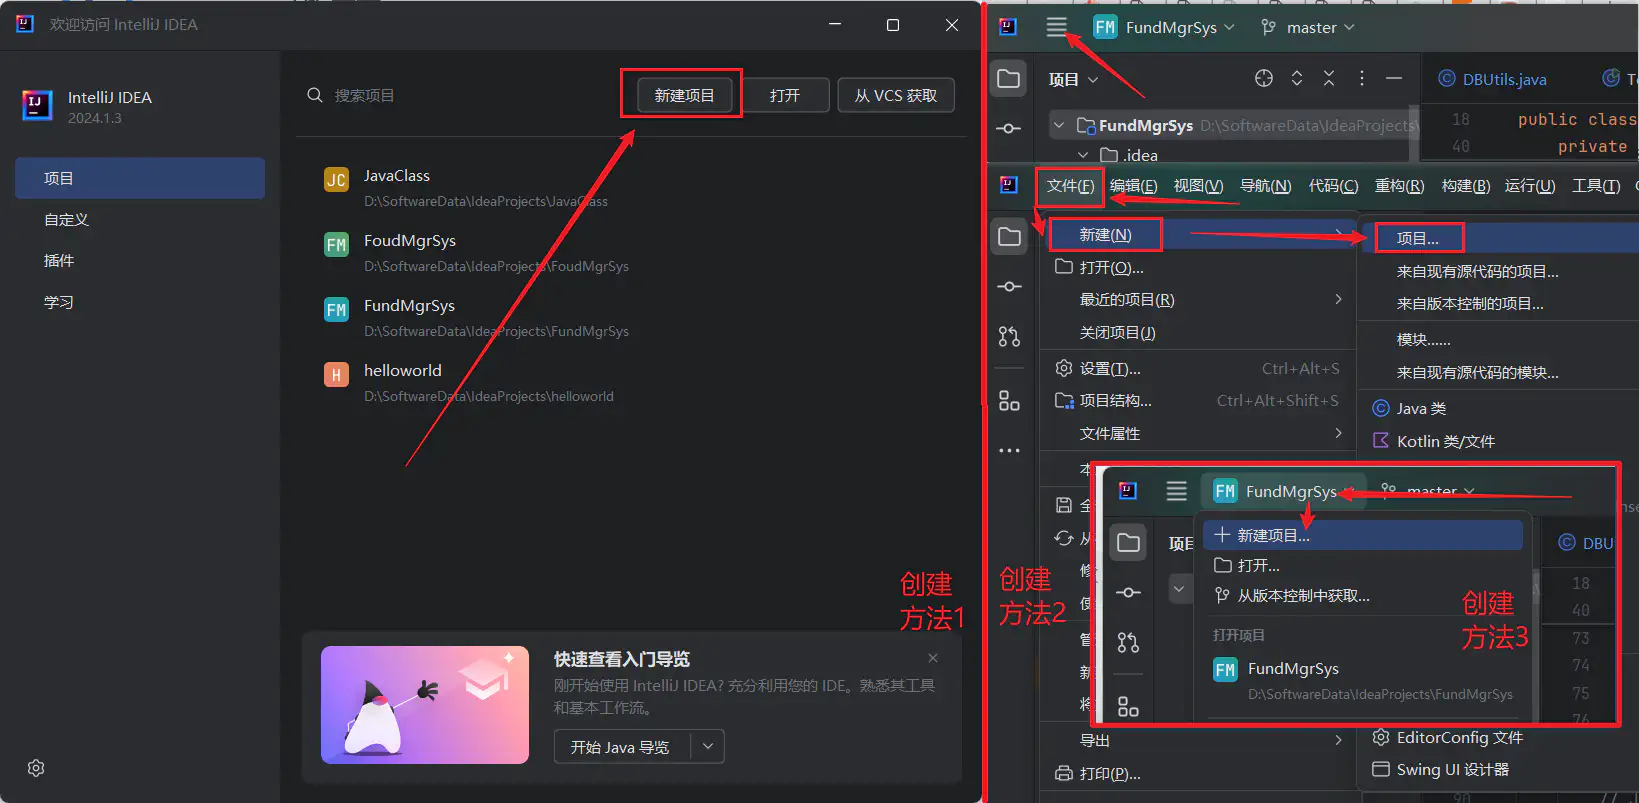The height and width of the screenshot is (803, 1639).
Task: Open the 运行(U) menu
Action: (x=1530, y=186)
